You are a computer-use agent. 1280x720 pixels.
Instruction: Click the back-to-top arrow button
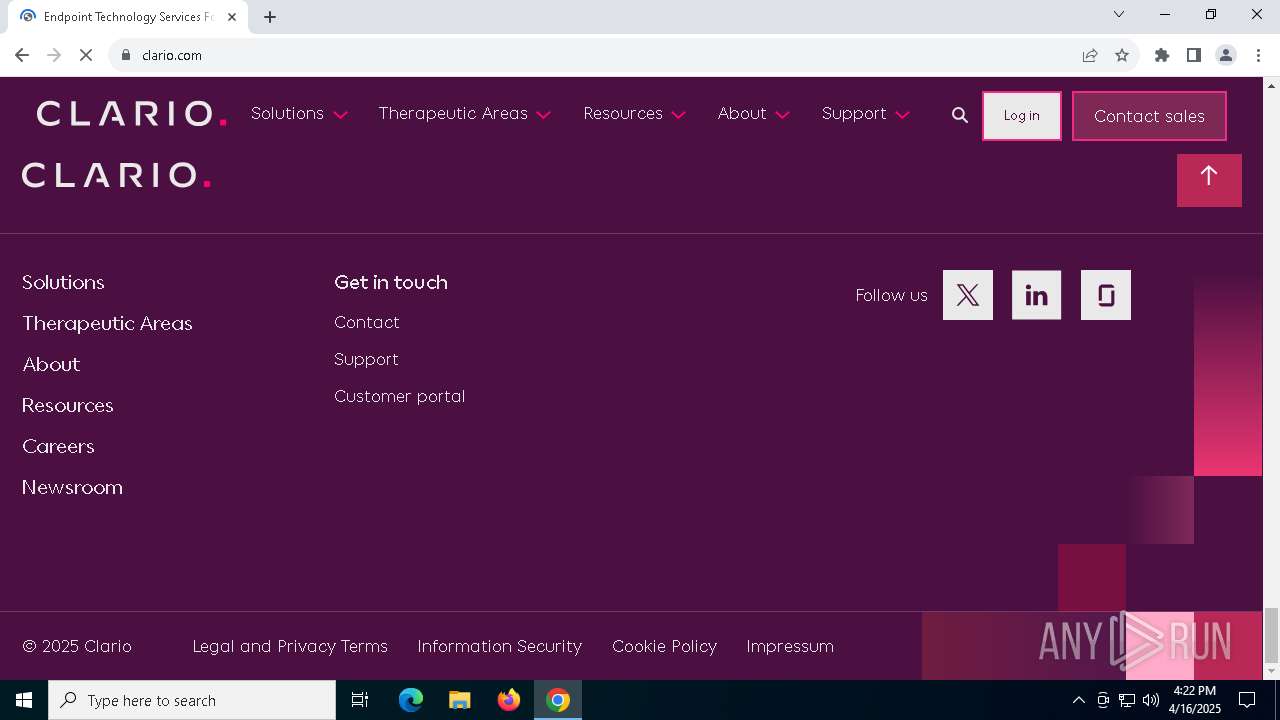coord(1209,180)
